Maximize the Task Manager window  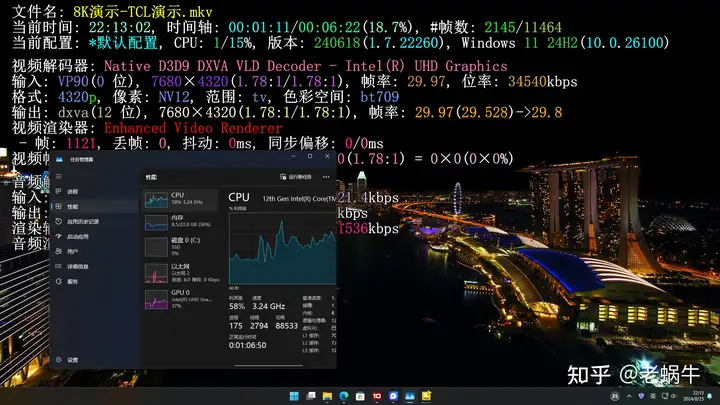[x=310, y=157]
